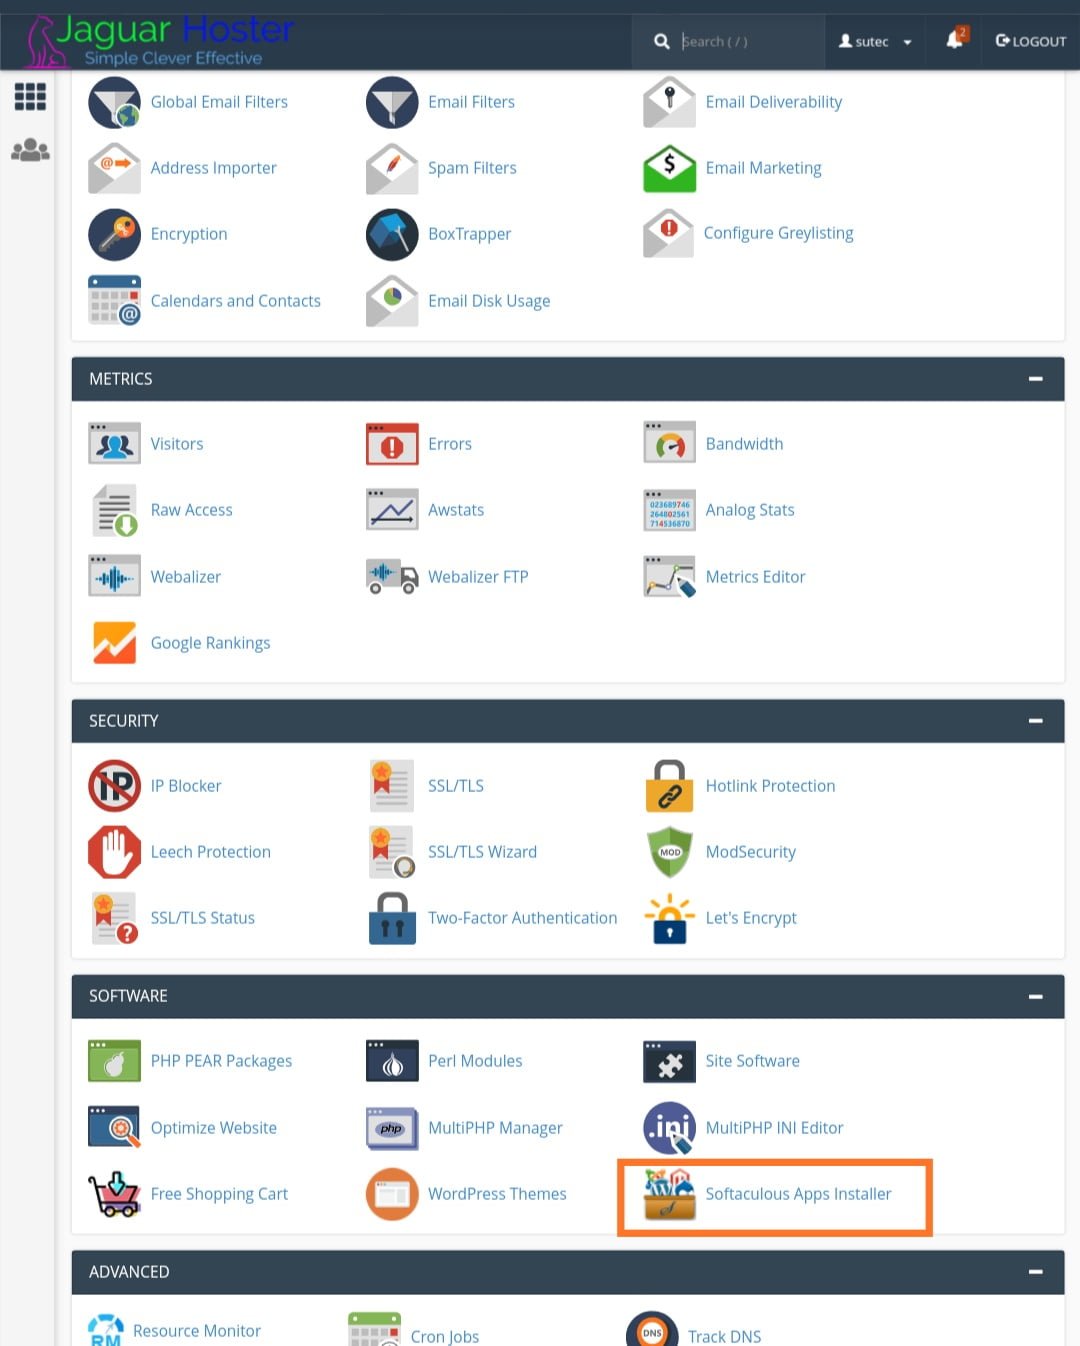Collapse the Metrics section
This screenshot has width=1080, height=1346.
click(x=1036, y=379)
